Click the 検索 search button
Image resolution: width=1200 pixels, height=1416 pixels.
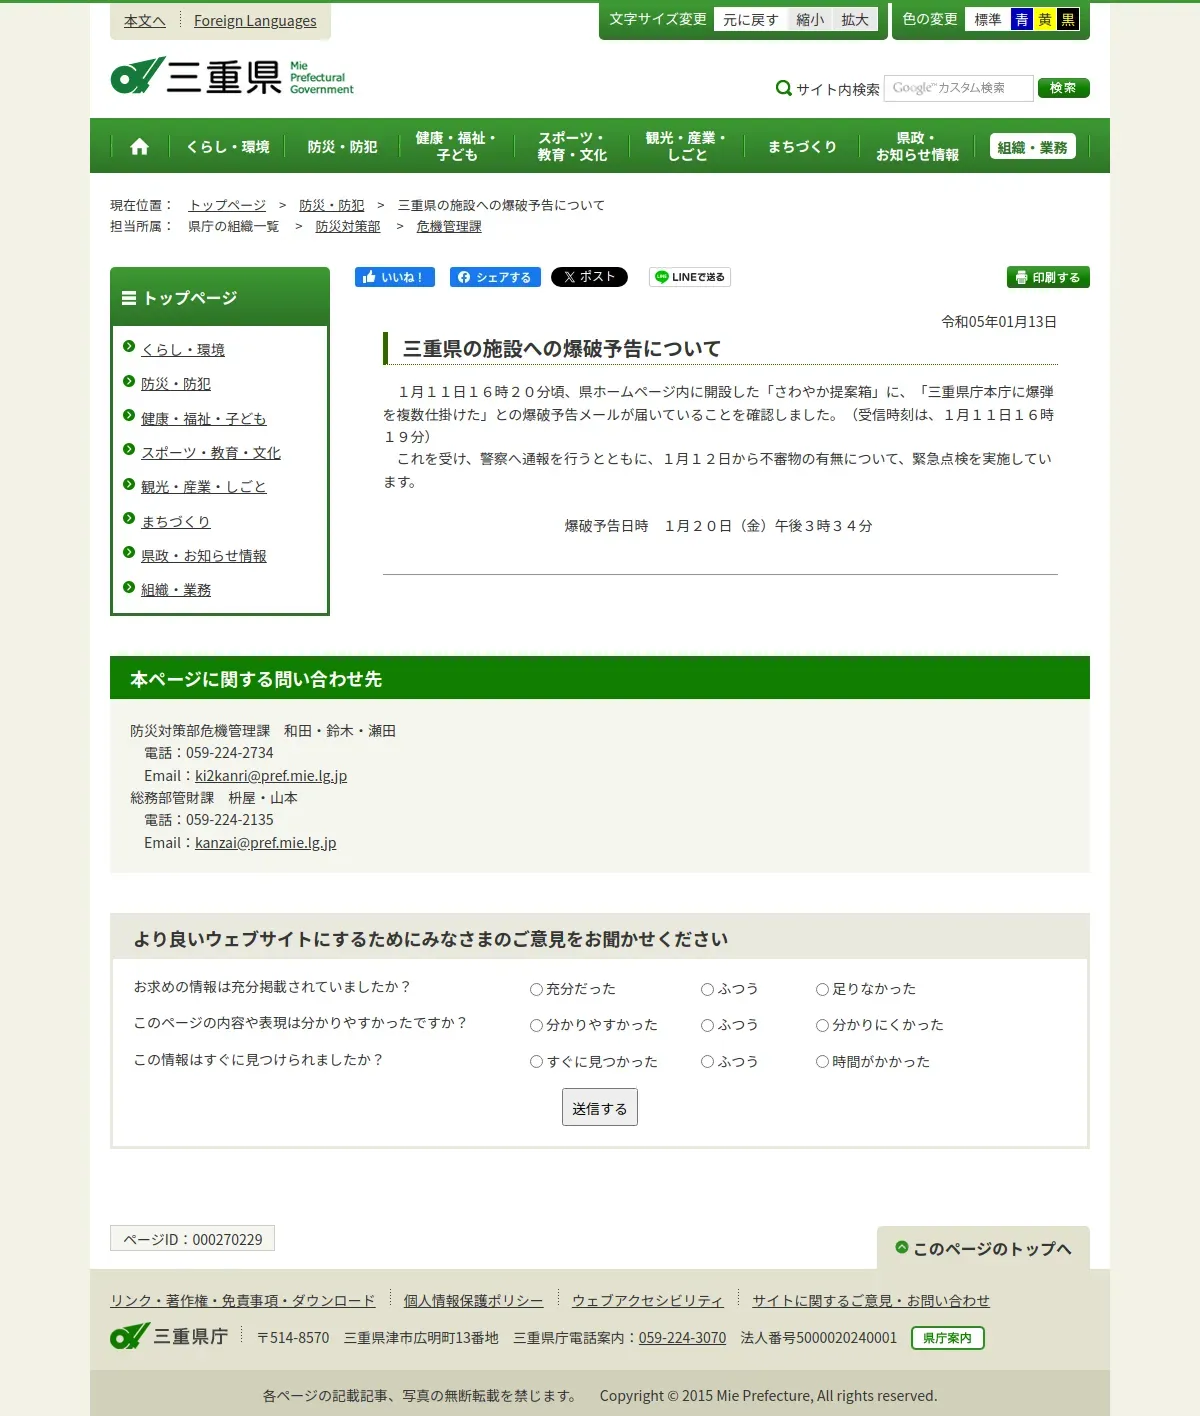pos(1063,88)
